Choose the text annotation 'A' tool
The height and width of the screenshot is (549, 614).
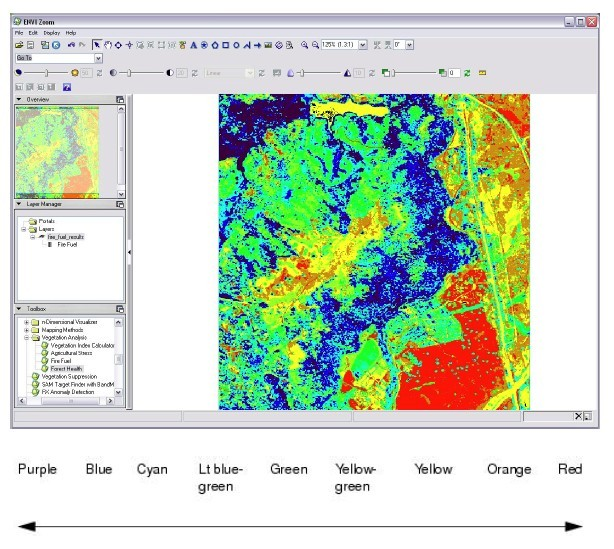click(x=193, y=45)
